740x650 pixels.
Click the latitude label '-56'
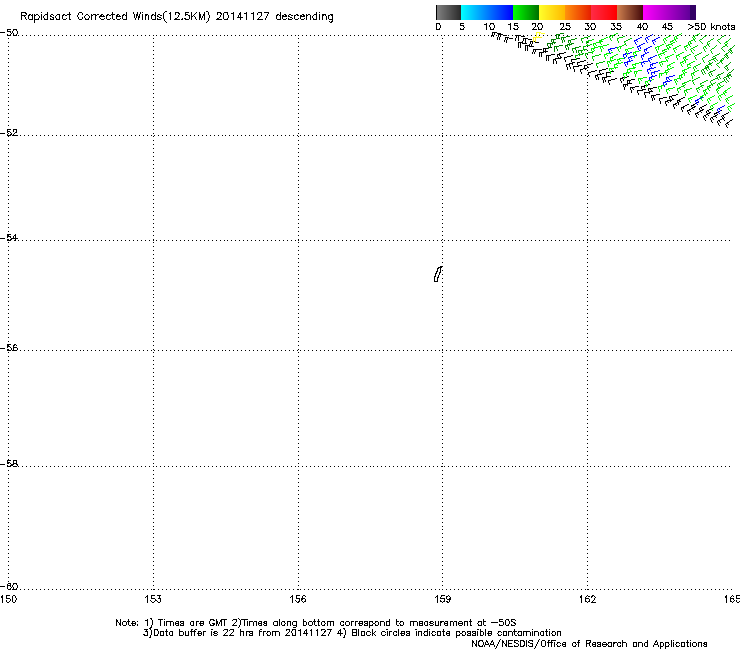9,347
